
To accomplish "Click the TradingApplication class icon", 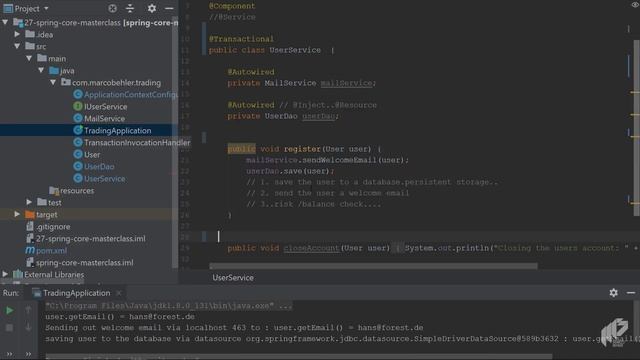I will pos(78,131).
